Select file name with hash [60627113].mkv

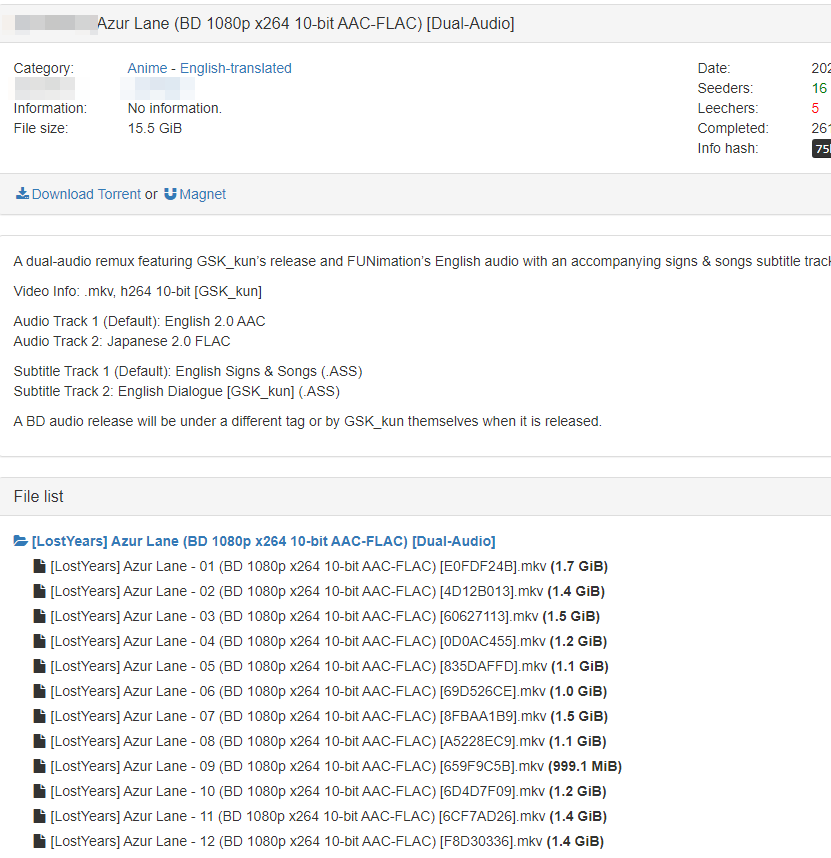point(294,617)
